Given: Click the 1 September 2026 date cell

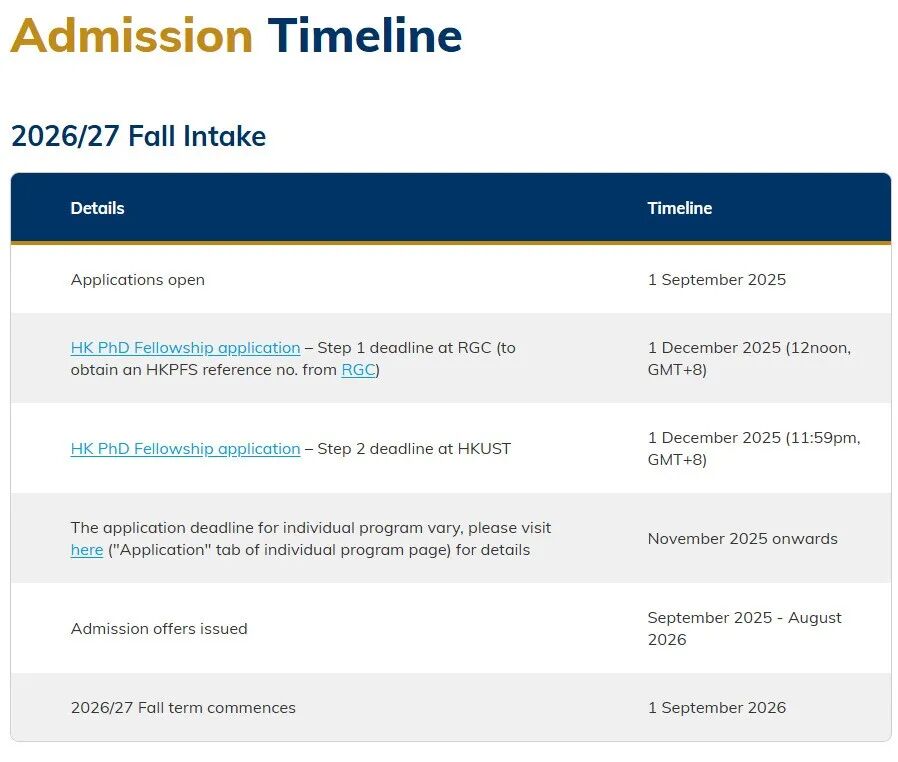Looking at the screenshot, I should click(717, 707).
